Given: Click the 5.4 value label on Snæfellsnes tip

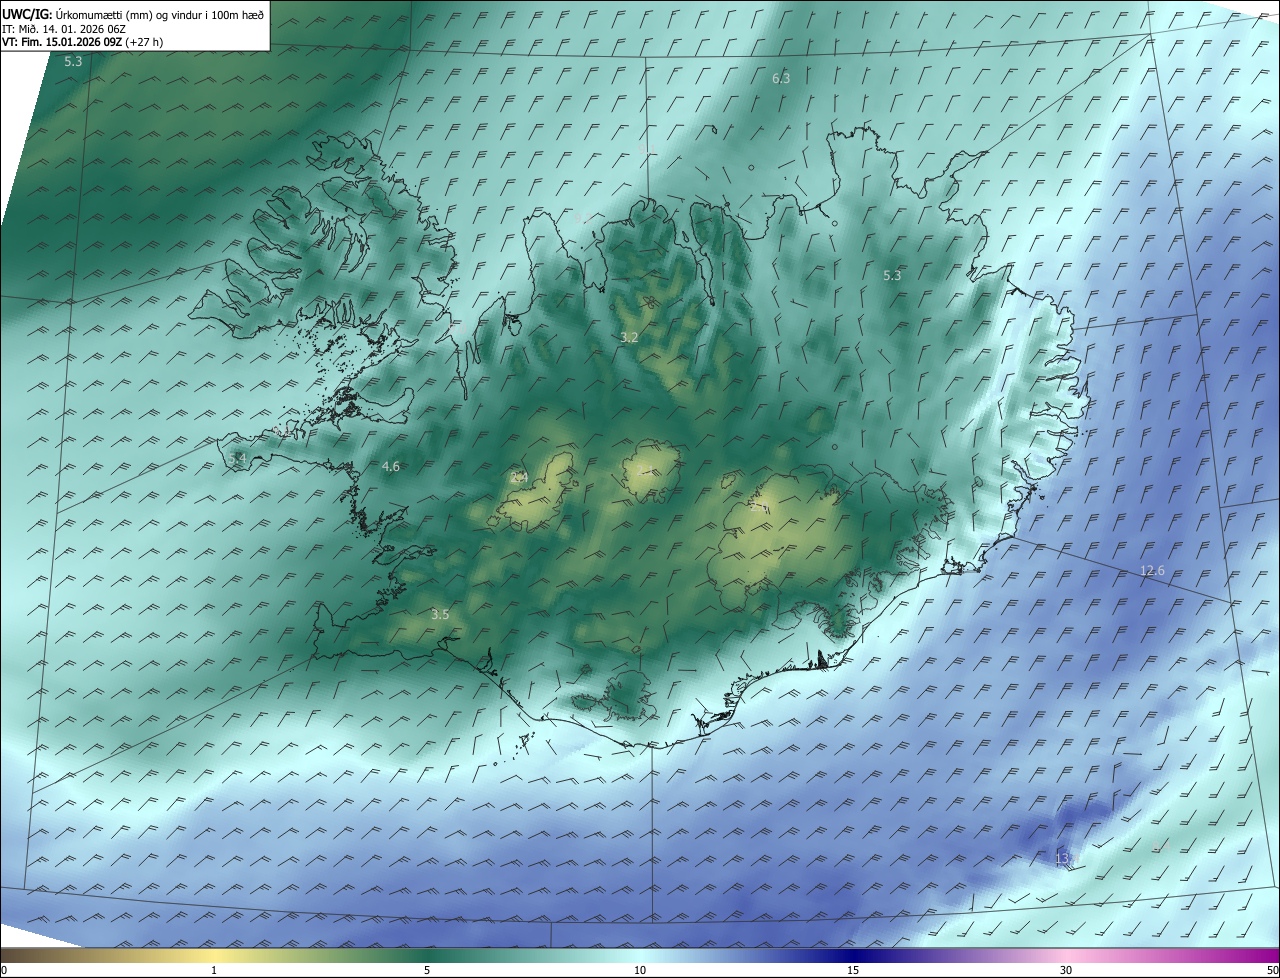Looking at the screenshot, I should point(237,458).
